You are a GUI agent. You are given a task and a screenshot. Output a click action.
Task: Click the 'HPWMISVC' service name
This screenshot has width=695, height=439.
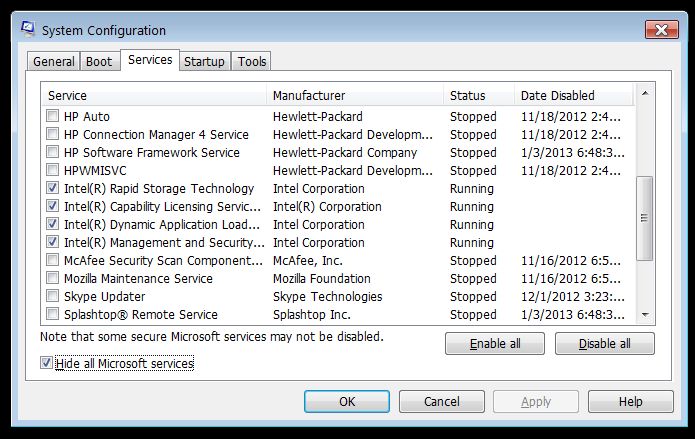95,171
